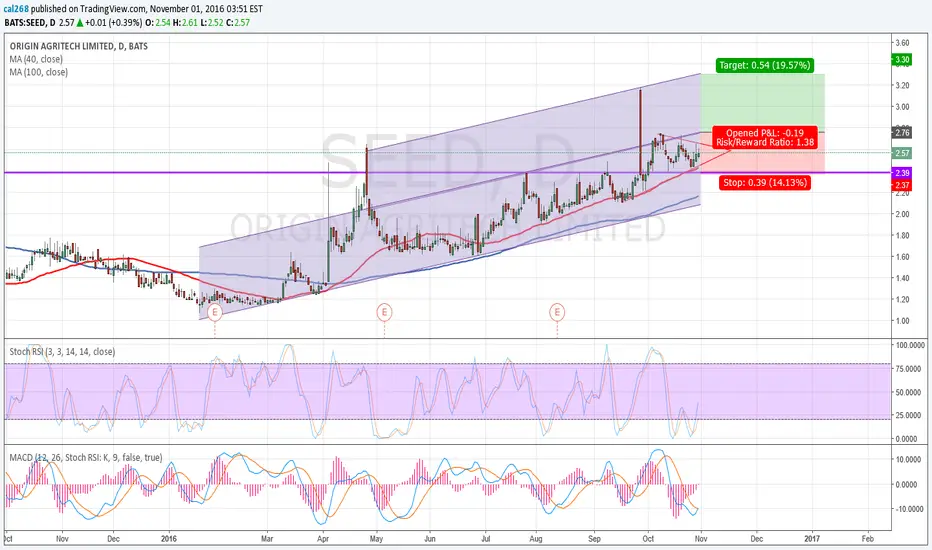The height and width of the screenshot is (550, 932).
Task: Click the 2.57 current price axis label
Action: pyautogui.click(x=902, y=153)
